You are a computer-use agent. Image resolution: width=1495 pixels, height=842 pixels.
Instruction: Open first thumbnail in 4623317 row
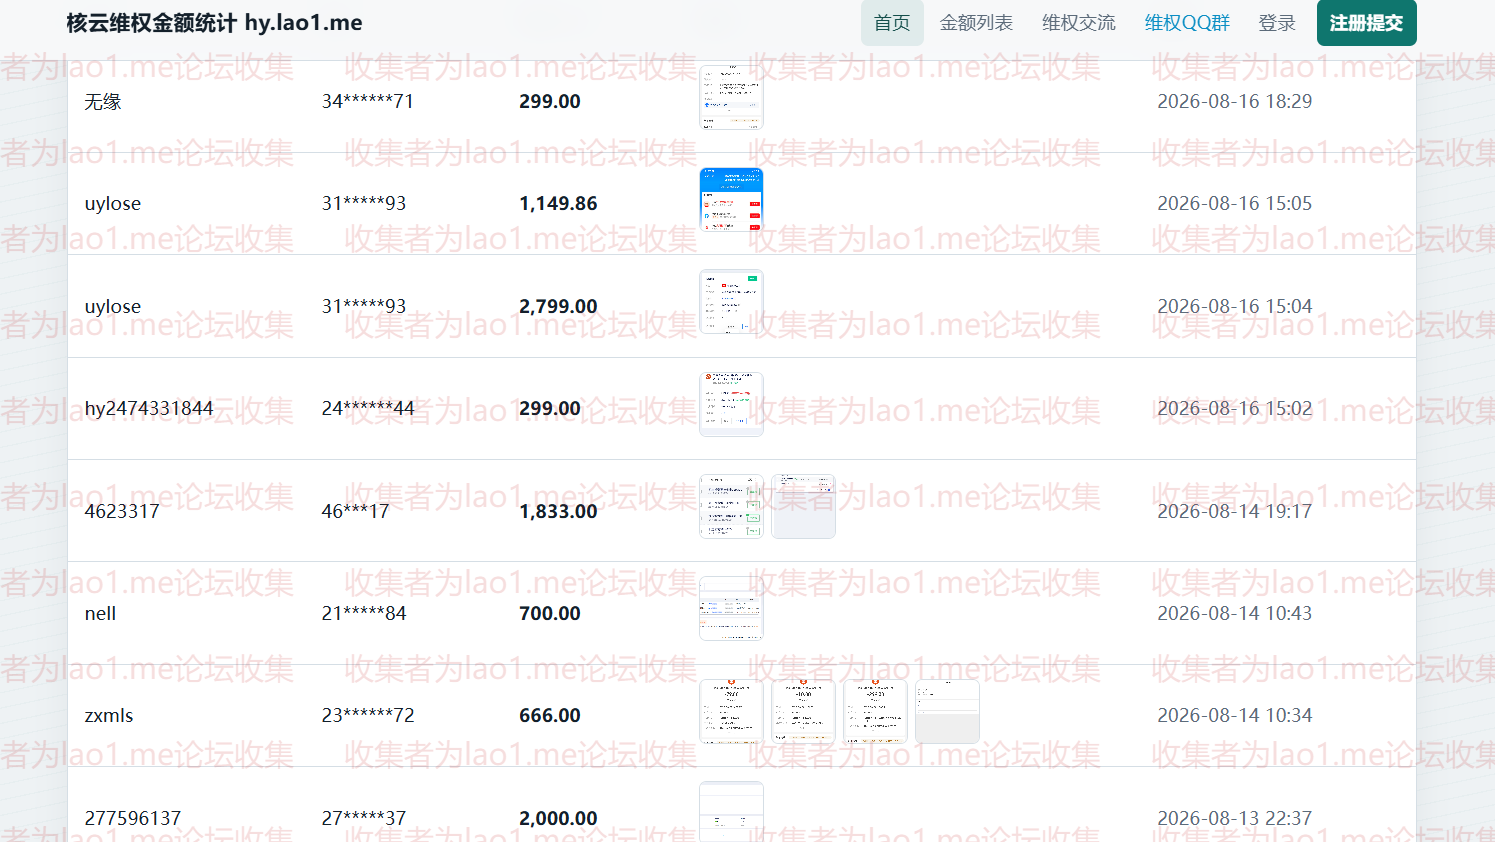tap(731, 507)
